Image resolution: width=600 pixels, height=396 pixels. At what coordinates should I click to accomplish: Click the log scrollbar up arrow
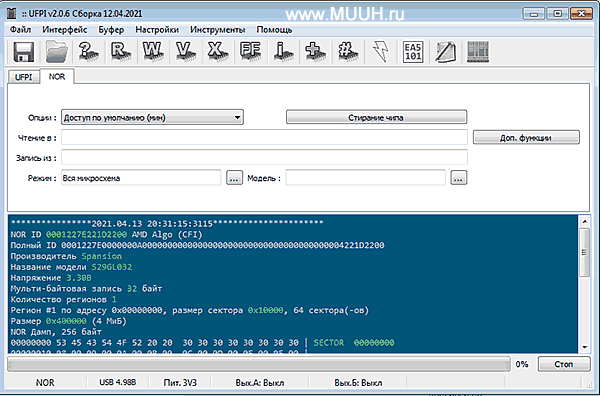coord(585,222)
